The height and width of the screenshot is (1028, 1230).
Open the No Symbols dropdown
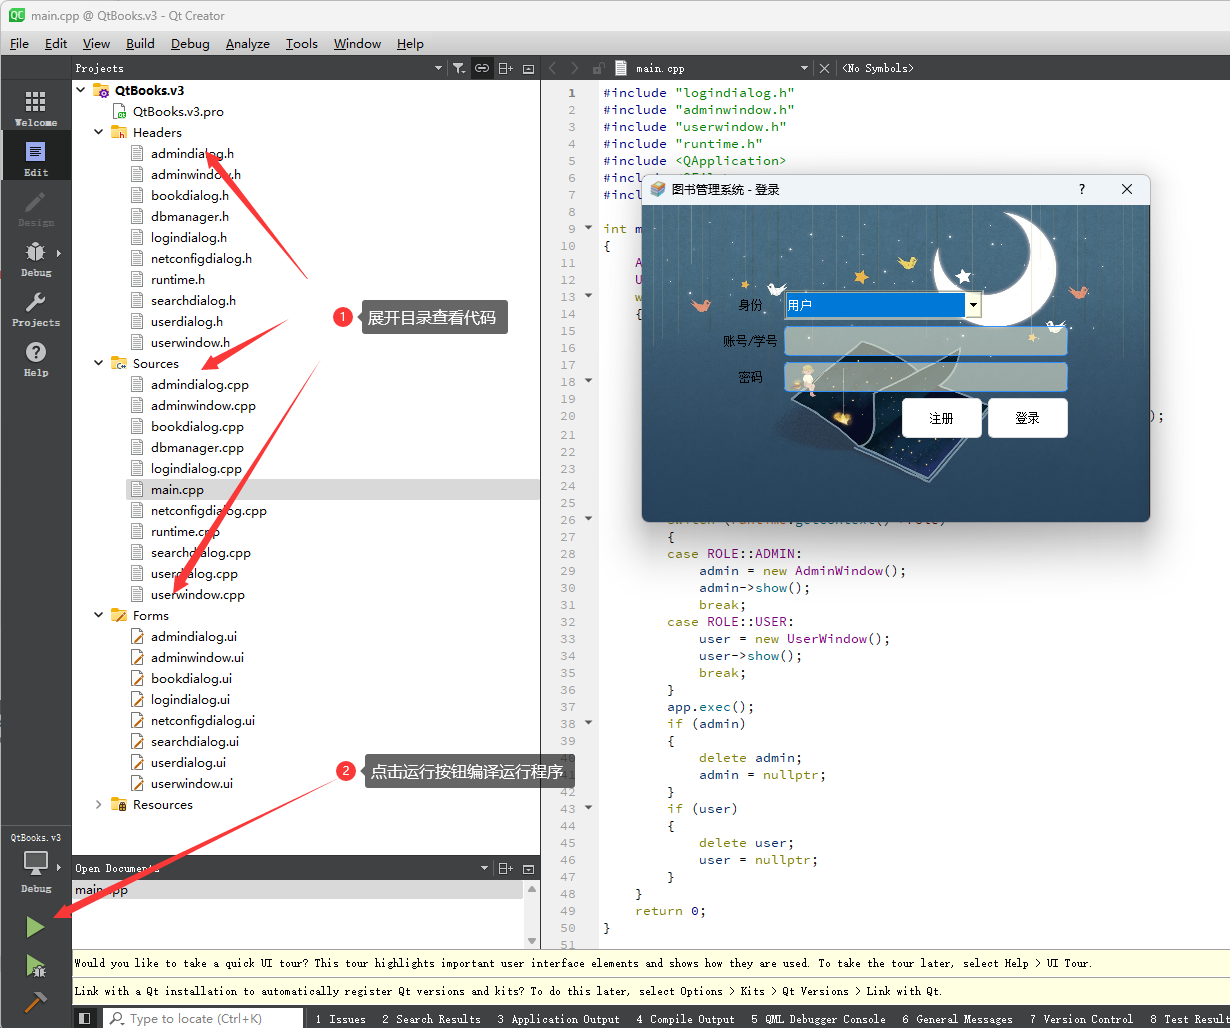click(876, 68)
